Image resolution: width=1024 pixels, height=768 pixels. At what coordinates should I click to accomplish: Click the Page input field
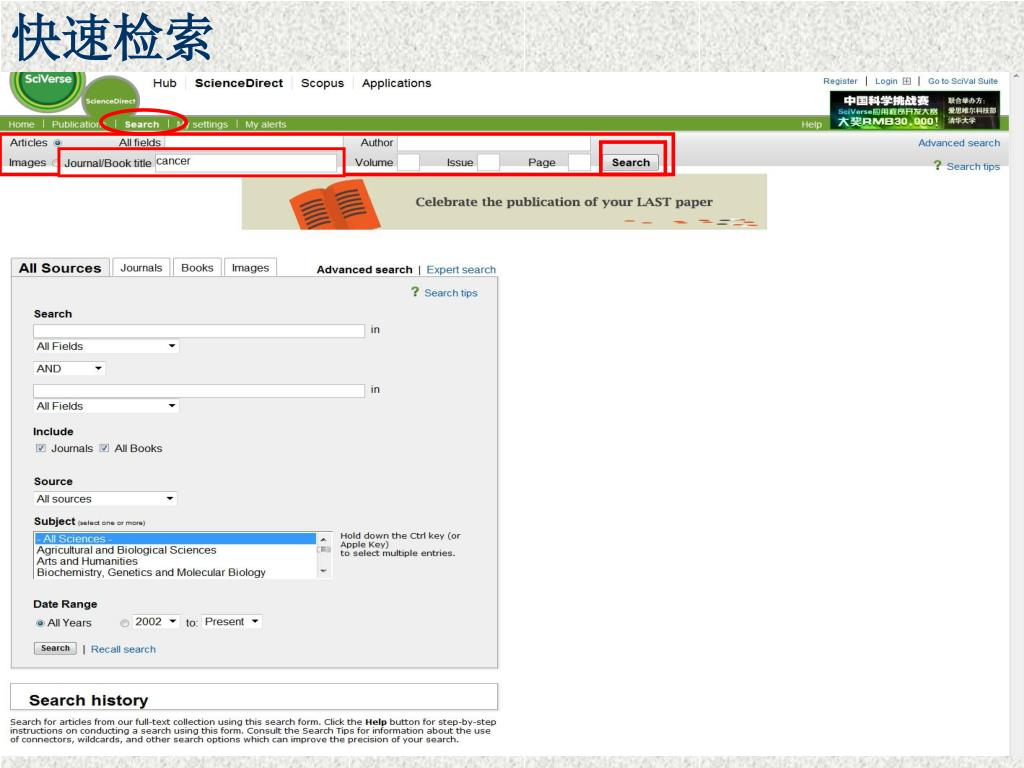click(x=579, y=162)
